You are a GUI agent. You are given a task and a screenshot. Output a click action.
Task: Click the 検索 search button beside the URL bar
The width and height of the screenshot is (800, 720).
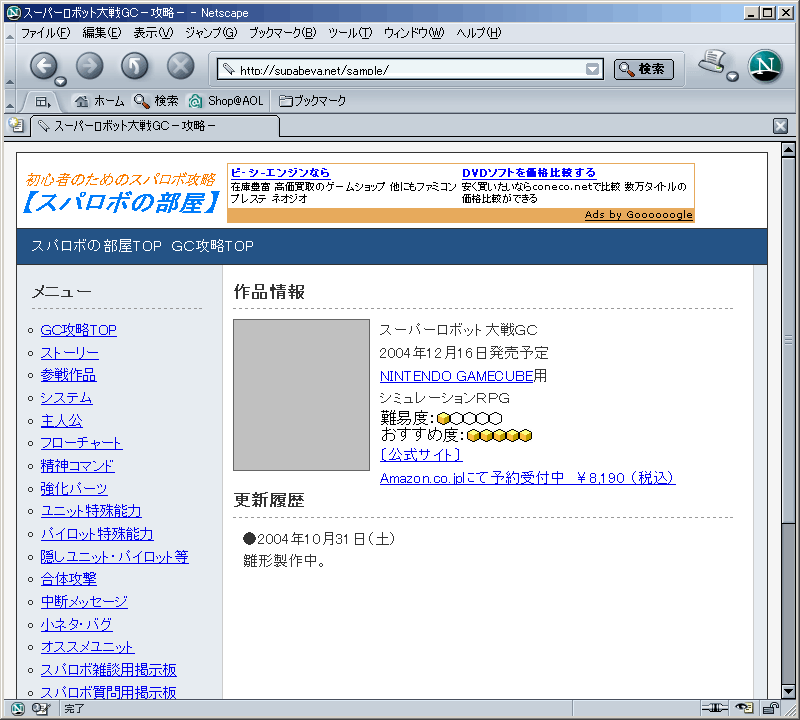point(643,69)
